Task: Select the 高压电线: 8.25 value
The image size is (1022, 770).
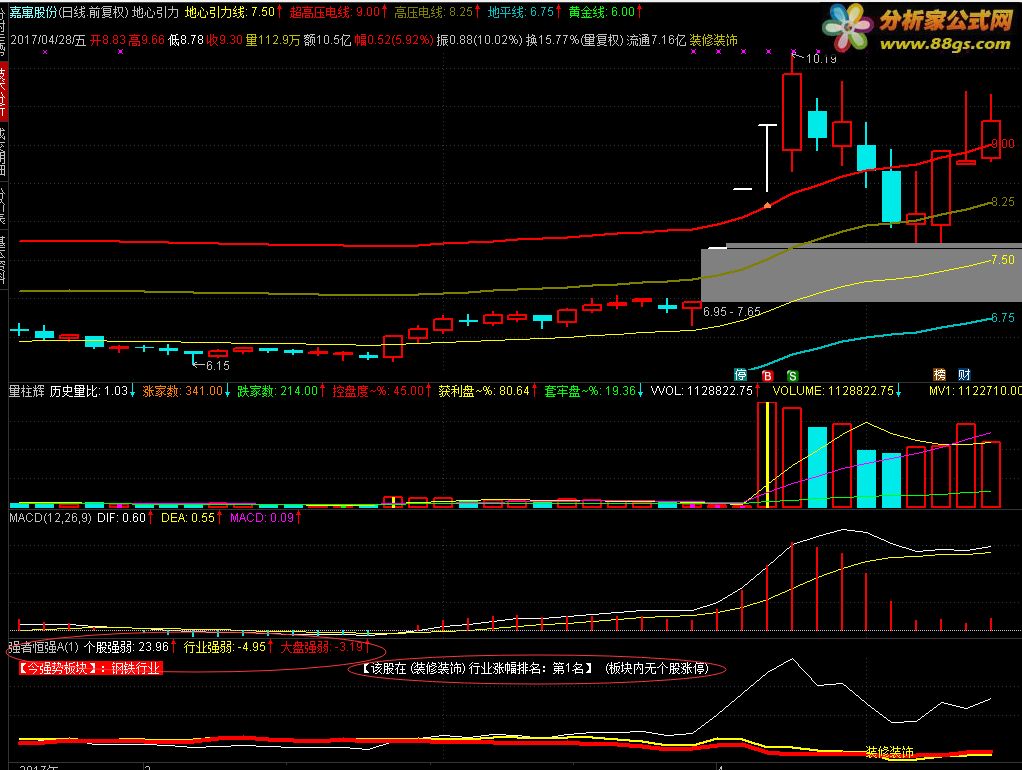Action: [433, 12]
